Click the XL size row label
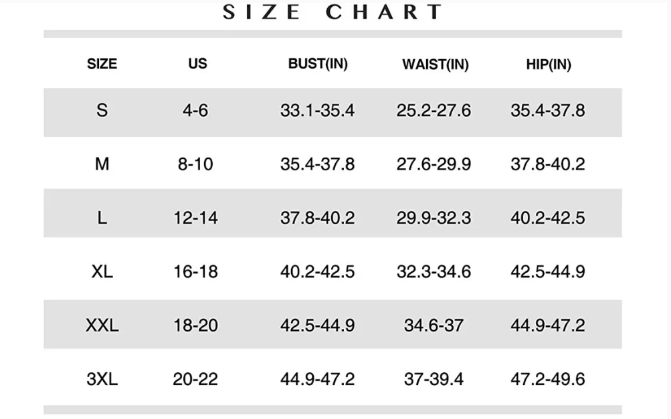The height and width of the screenshot is (419, 671). [102, 272]
